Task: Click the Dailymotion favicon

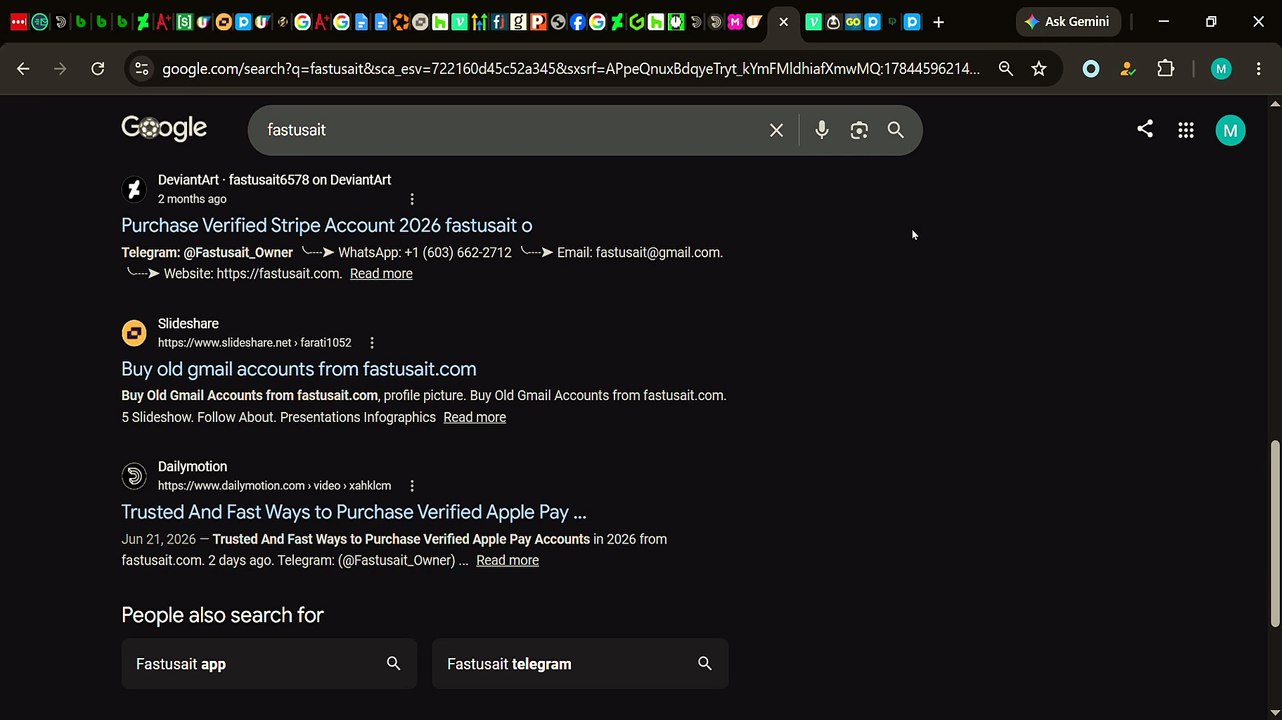Action: tap(134, 476)
